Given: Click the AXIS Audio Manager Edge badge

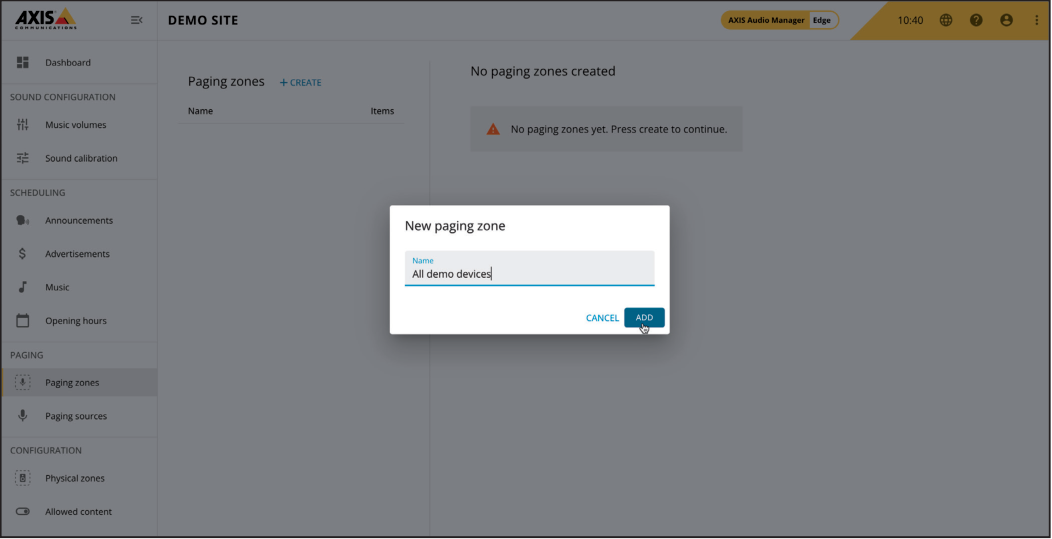Looking at the screenshot, I should point(780,20).
